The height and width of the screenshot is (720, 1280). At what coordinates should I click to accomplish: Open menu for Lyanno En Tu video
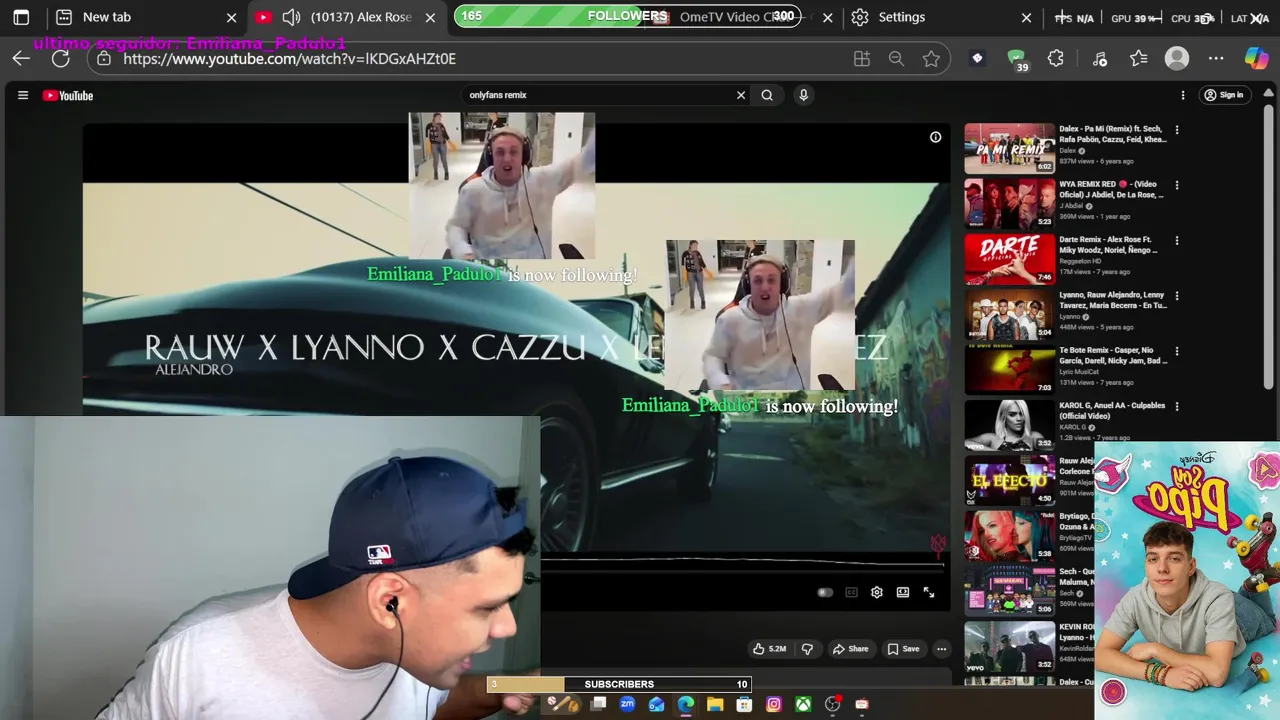pos(1177,296)
